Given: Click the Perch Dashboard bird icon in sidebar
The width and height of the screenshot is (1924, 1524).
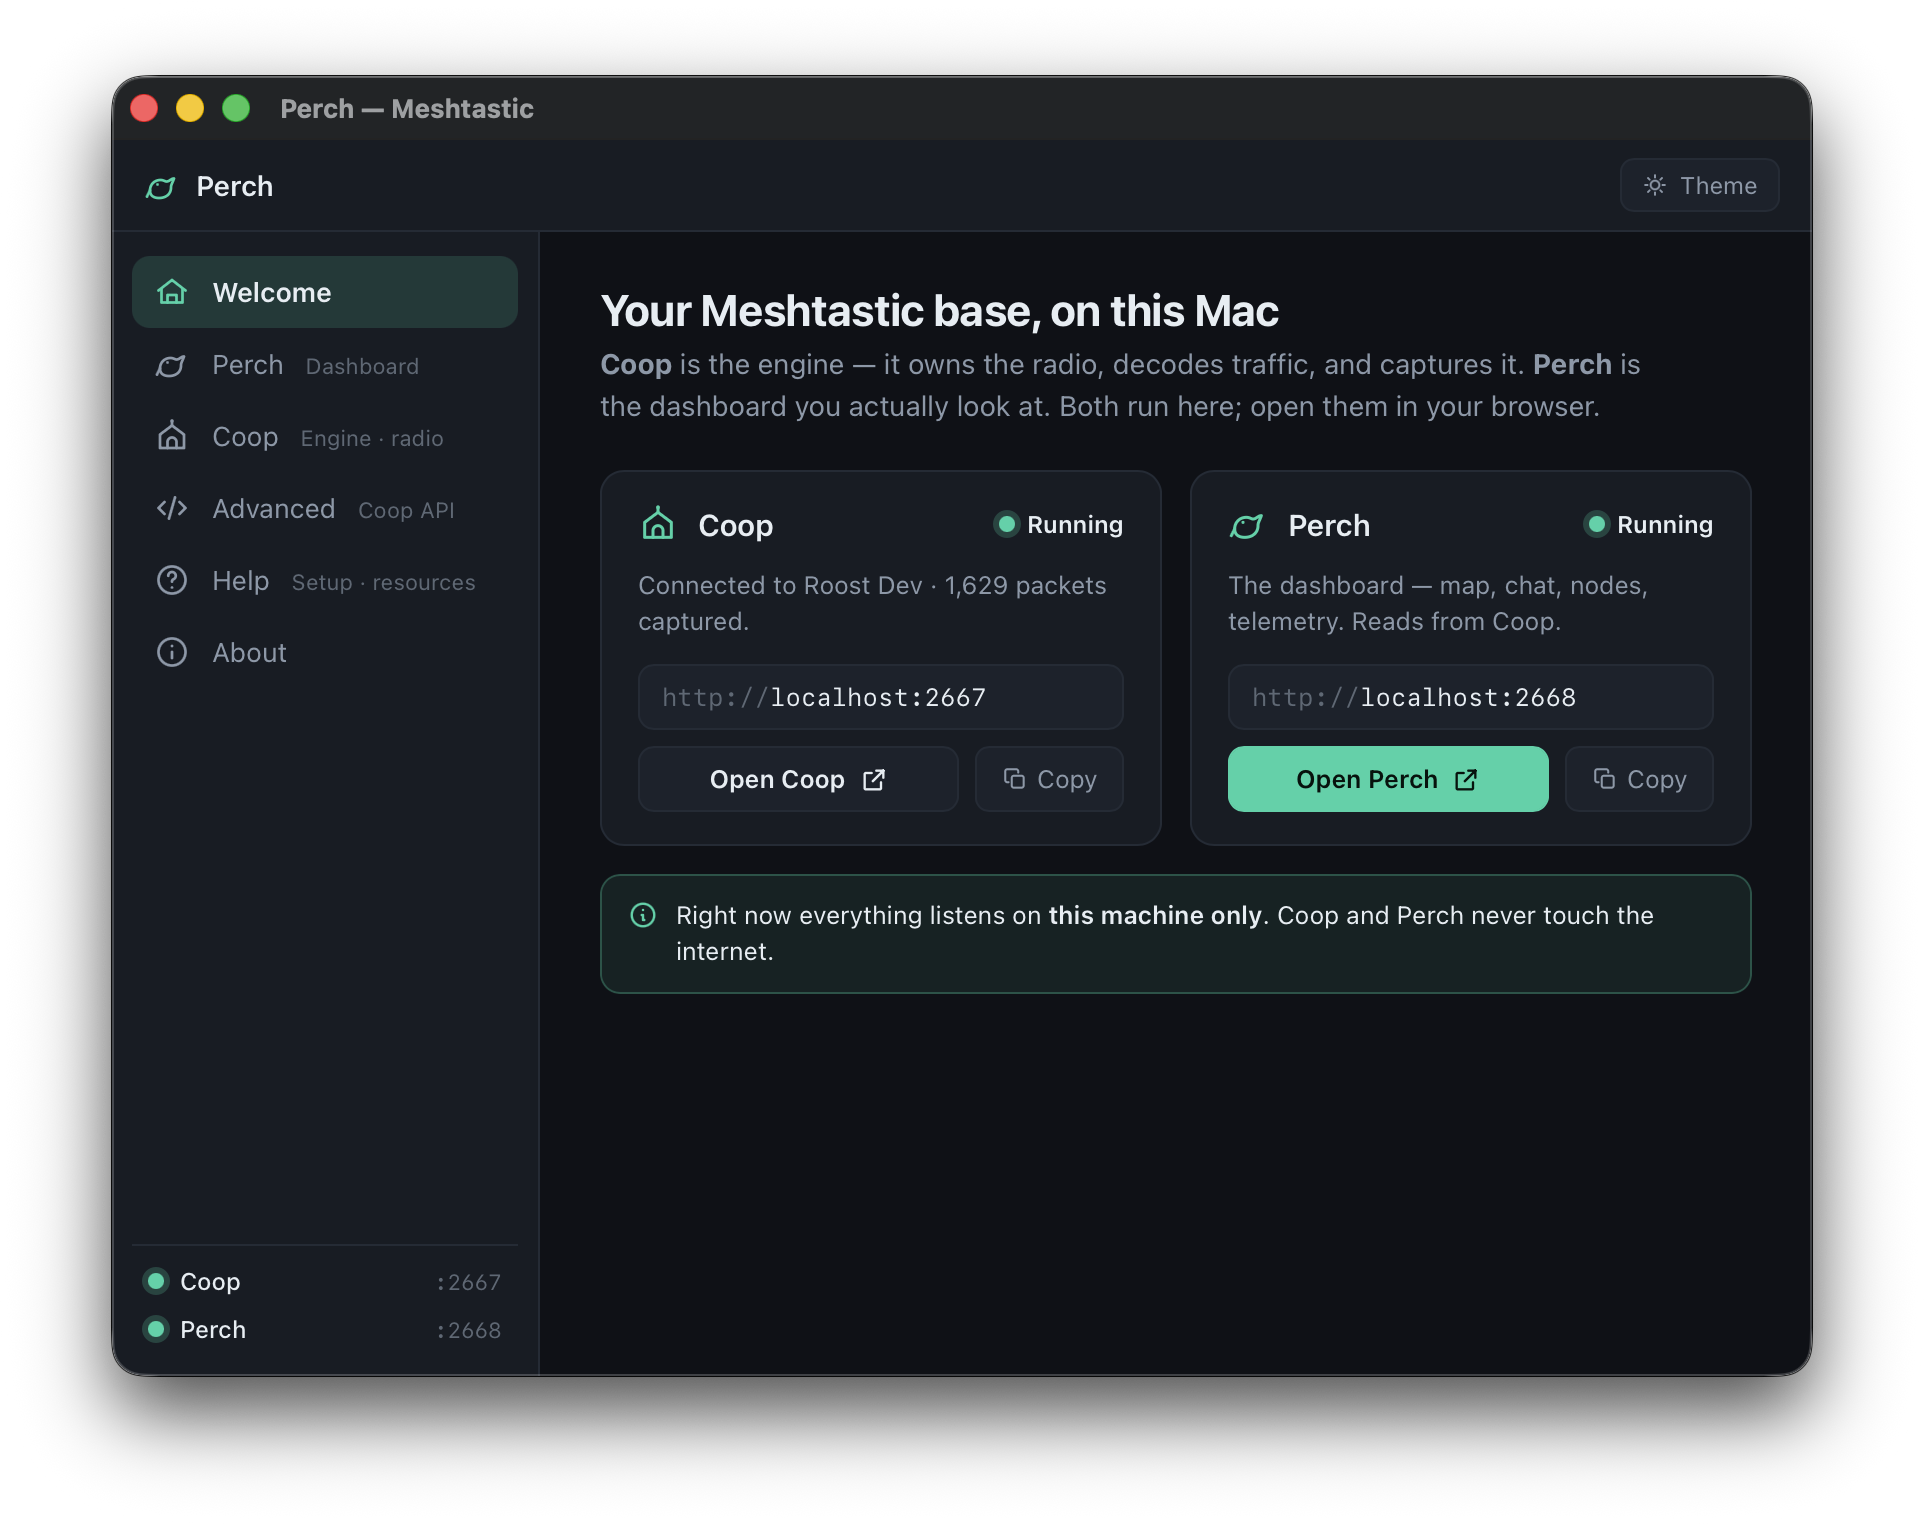Looking at the screenshot, I should (171, 366).
